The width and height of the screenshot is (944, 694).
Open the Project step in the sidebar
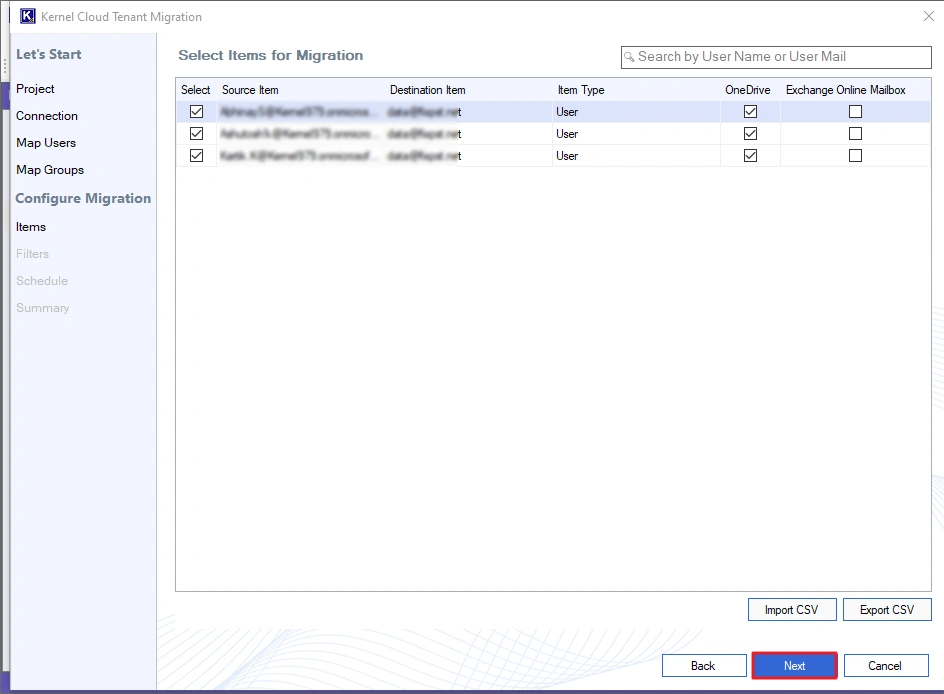[33, 89]
